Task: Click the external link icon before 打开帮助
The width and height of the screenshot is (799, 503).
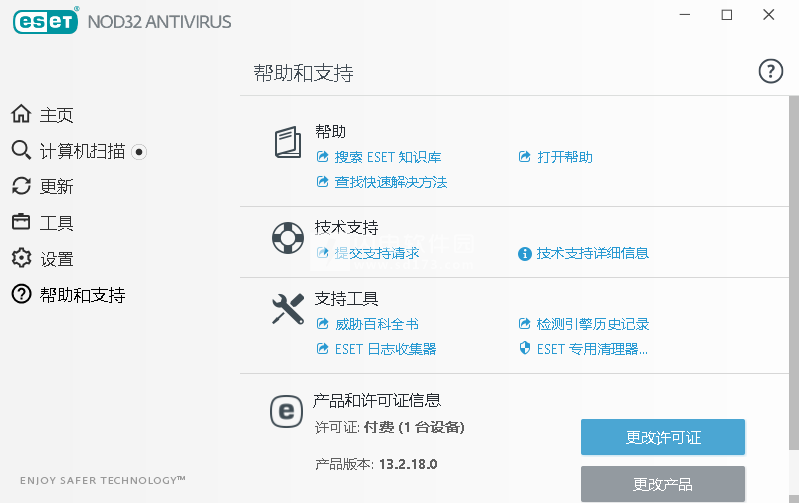Action: tap(524, 157)
